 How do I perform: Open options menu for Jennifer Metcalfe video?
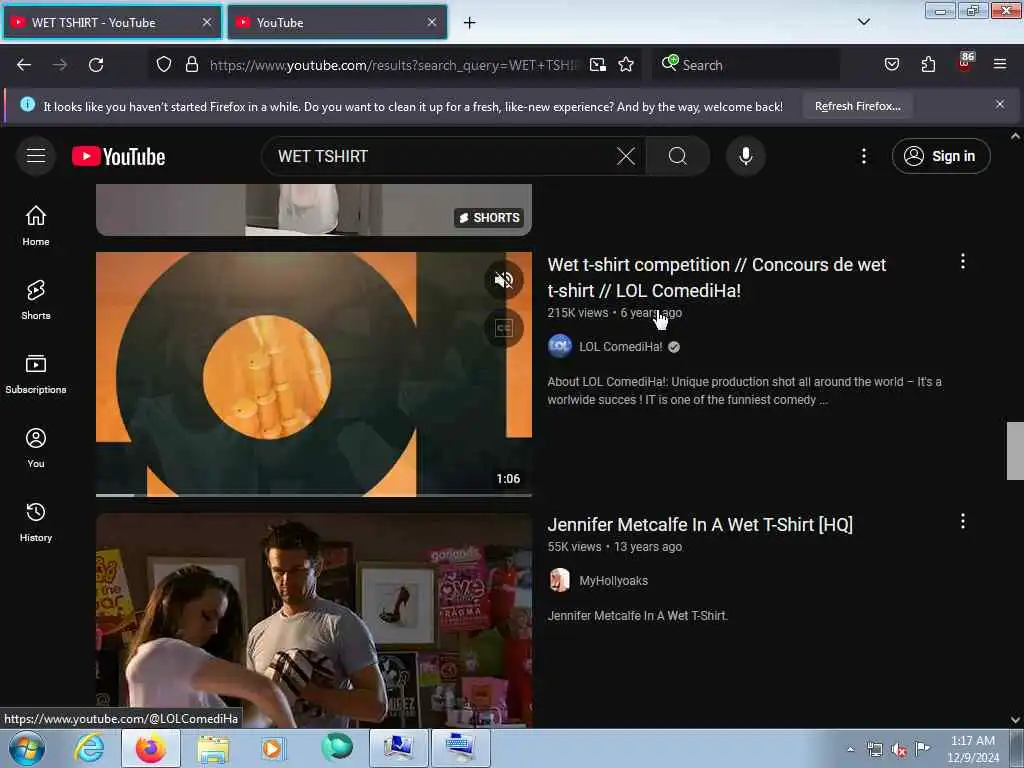point(963,521)
